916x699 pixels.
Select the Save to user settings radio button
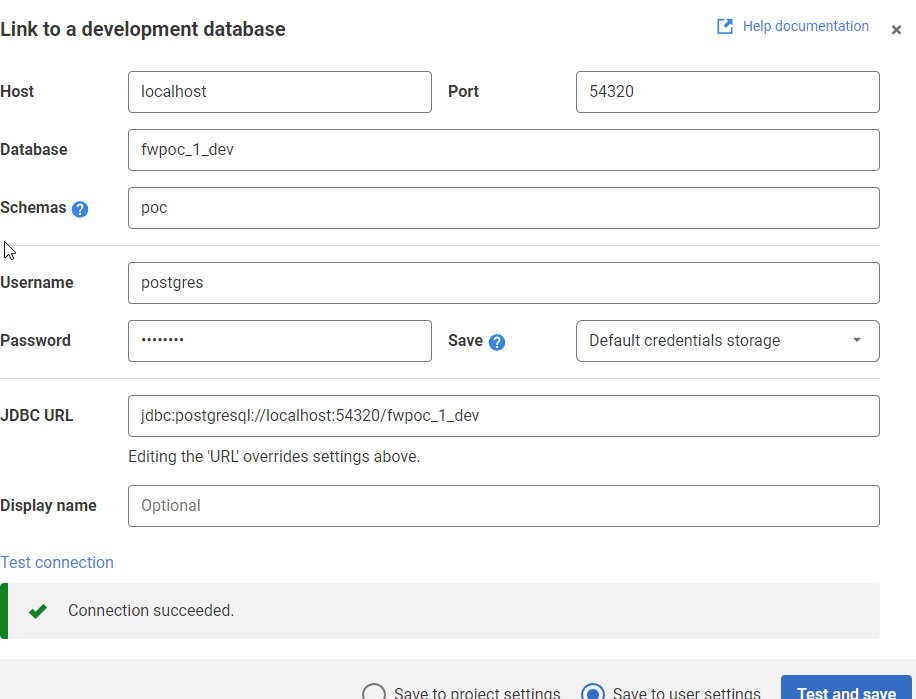(592, 691)
